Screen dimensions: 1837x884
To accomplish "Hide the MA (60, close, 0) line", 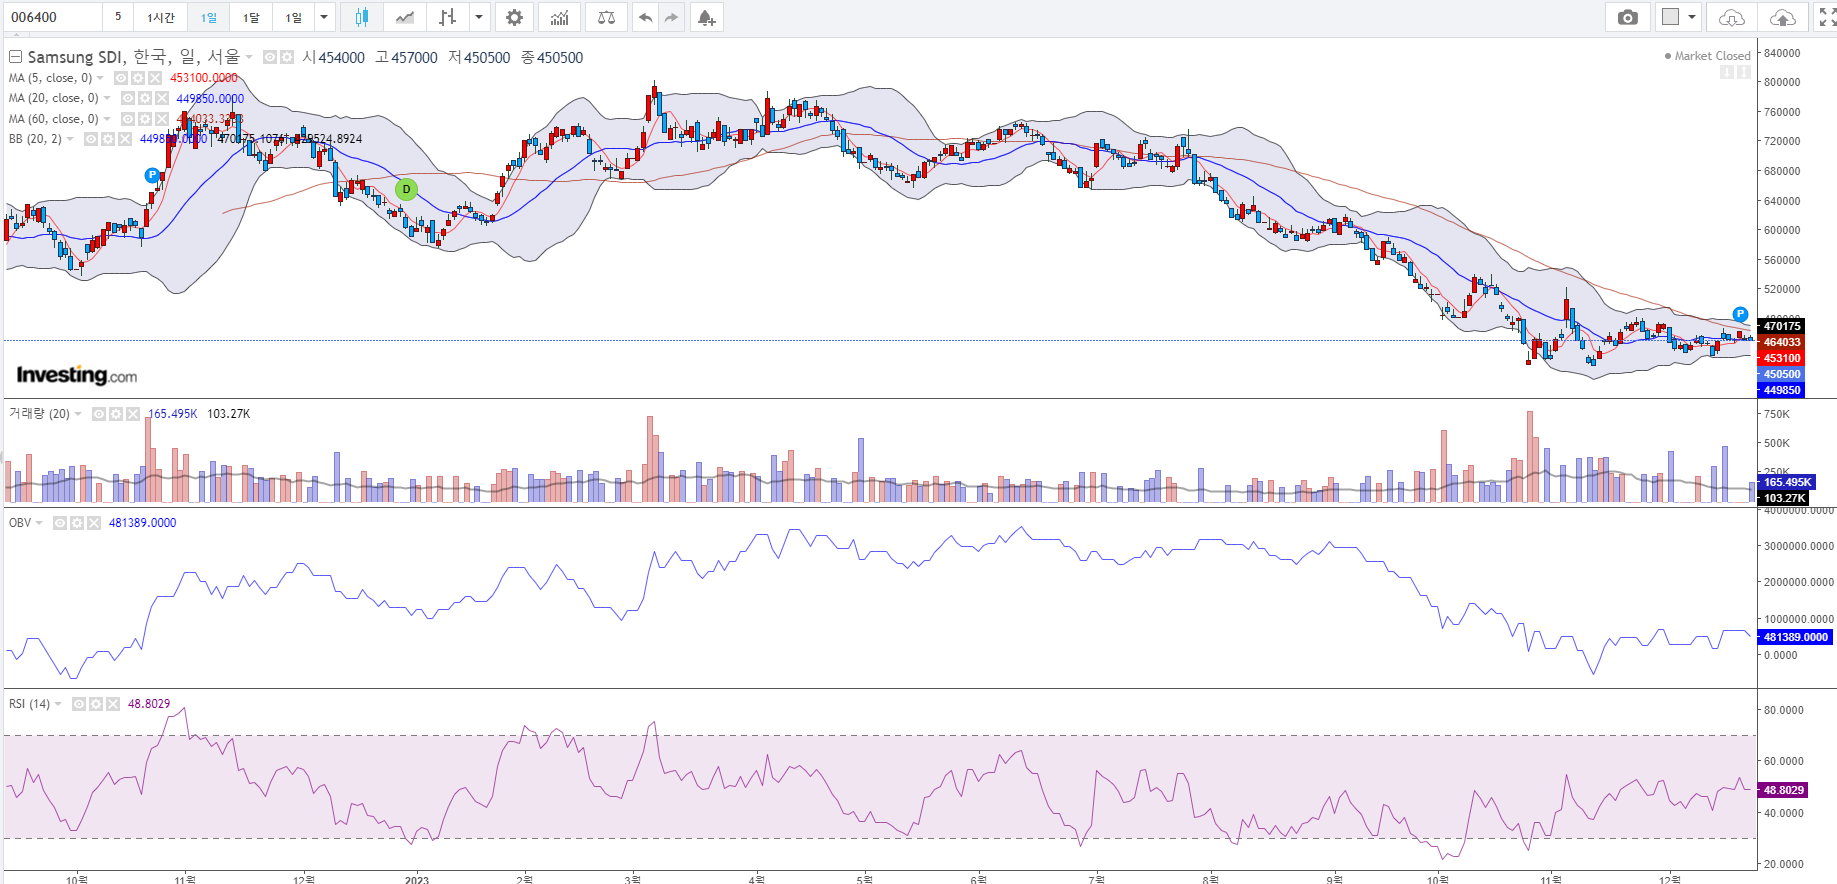I will click(128, 119).
